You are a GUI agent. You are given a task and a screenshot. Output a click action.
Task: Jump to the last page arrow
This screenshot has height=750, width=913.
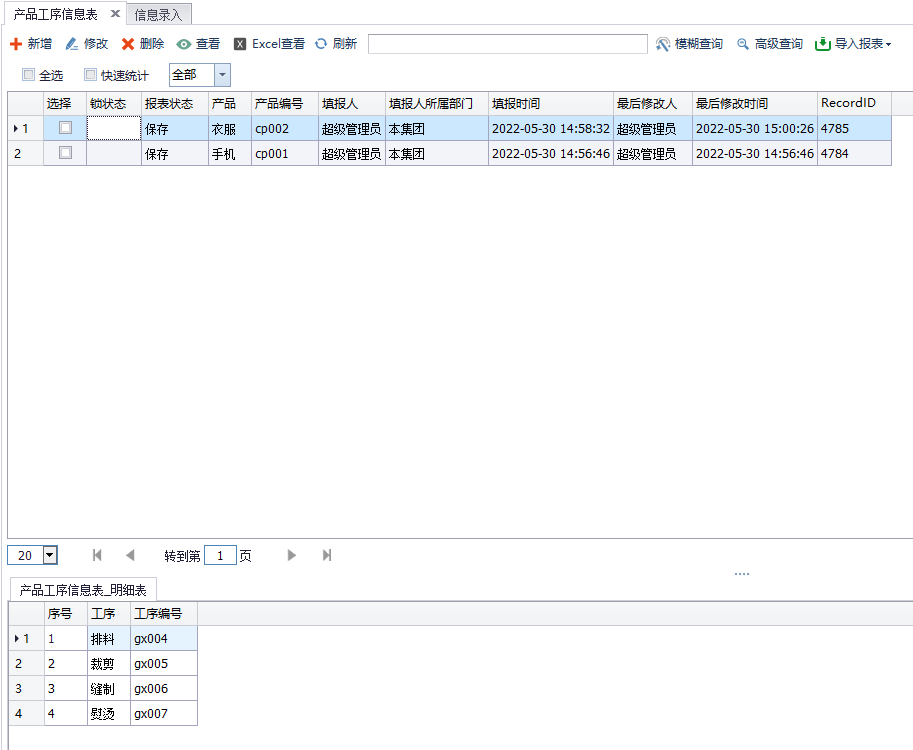327,555
